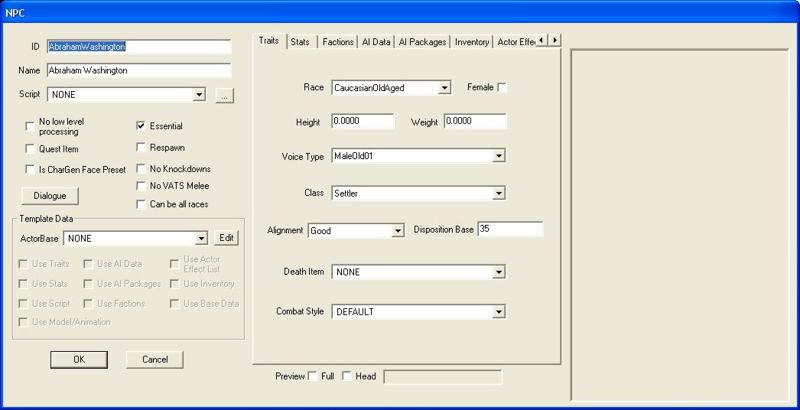Open the Actor Effects tab
The width and height of the screenshot is (800, 410).
click(x=515, y=42)
